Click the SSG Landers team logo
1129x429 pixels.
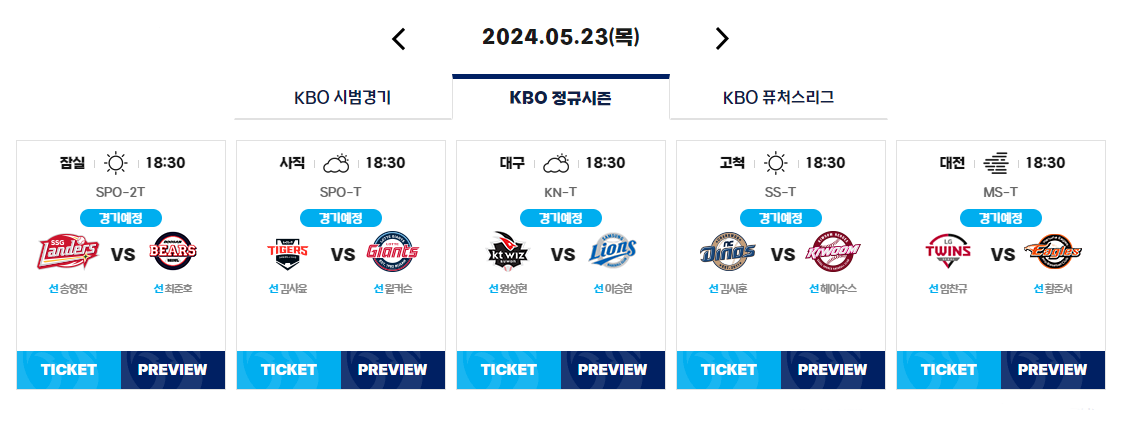[x=68, y=252]
